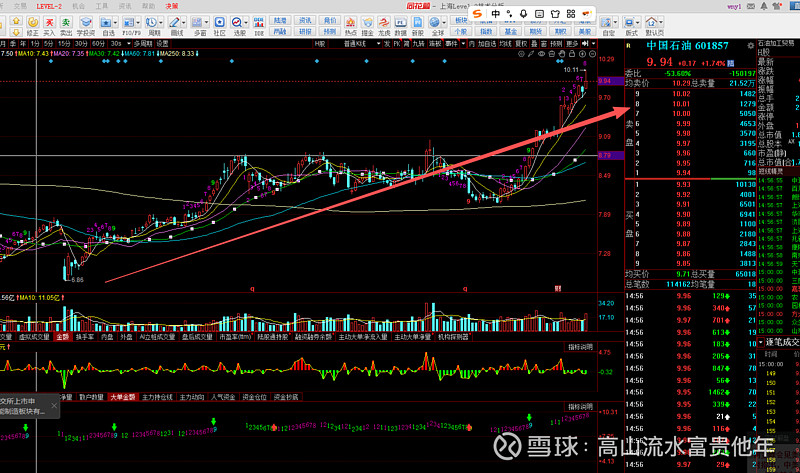This screenshot has width=800, height=473.
Task: Toggle 复权 price adjustment
Action: click(x=521, y=44)
